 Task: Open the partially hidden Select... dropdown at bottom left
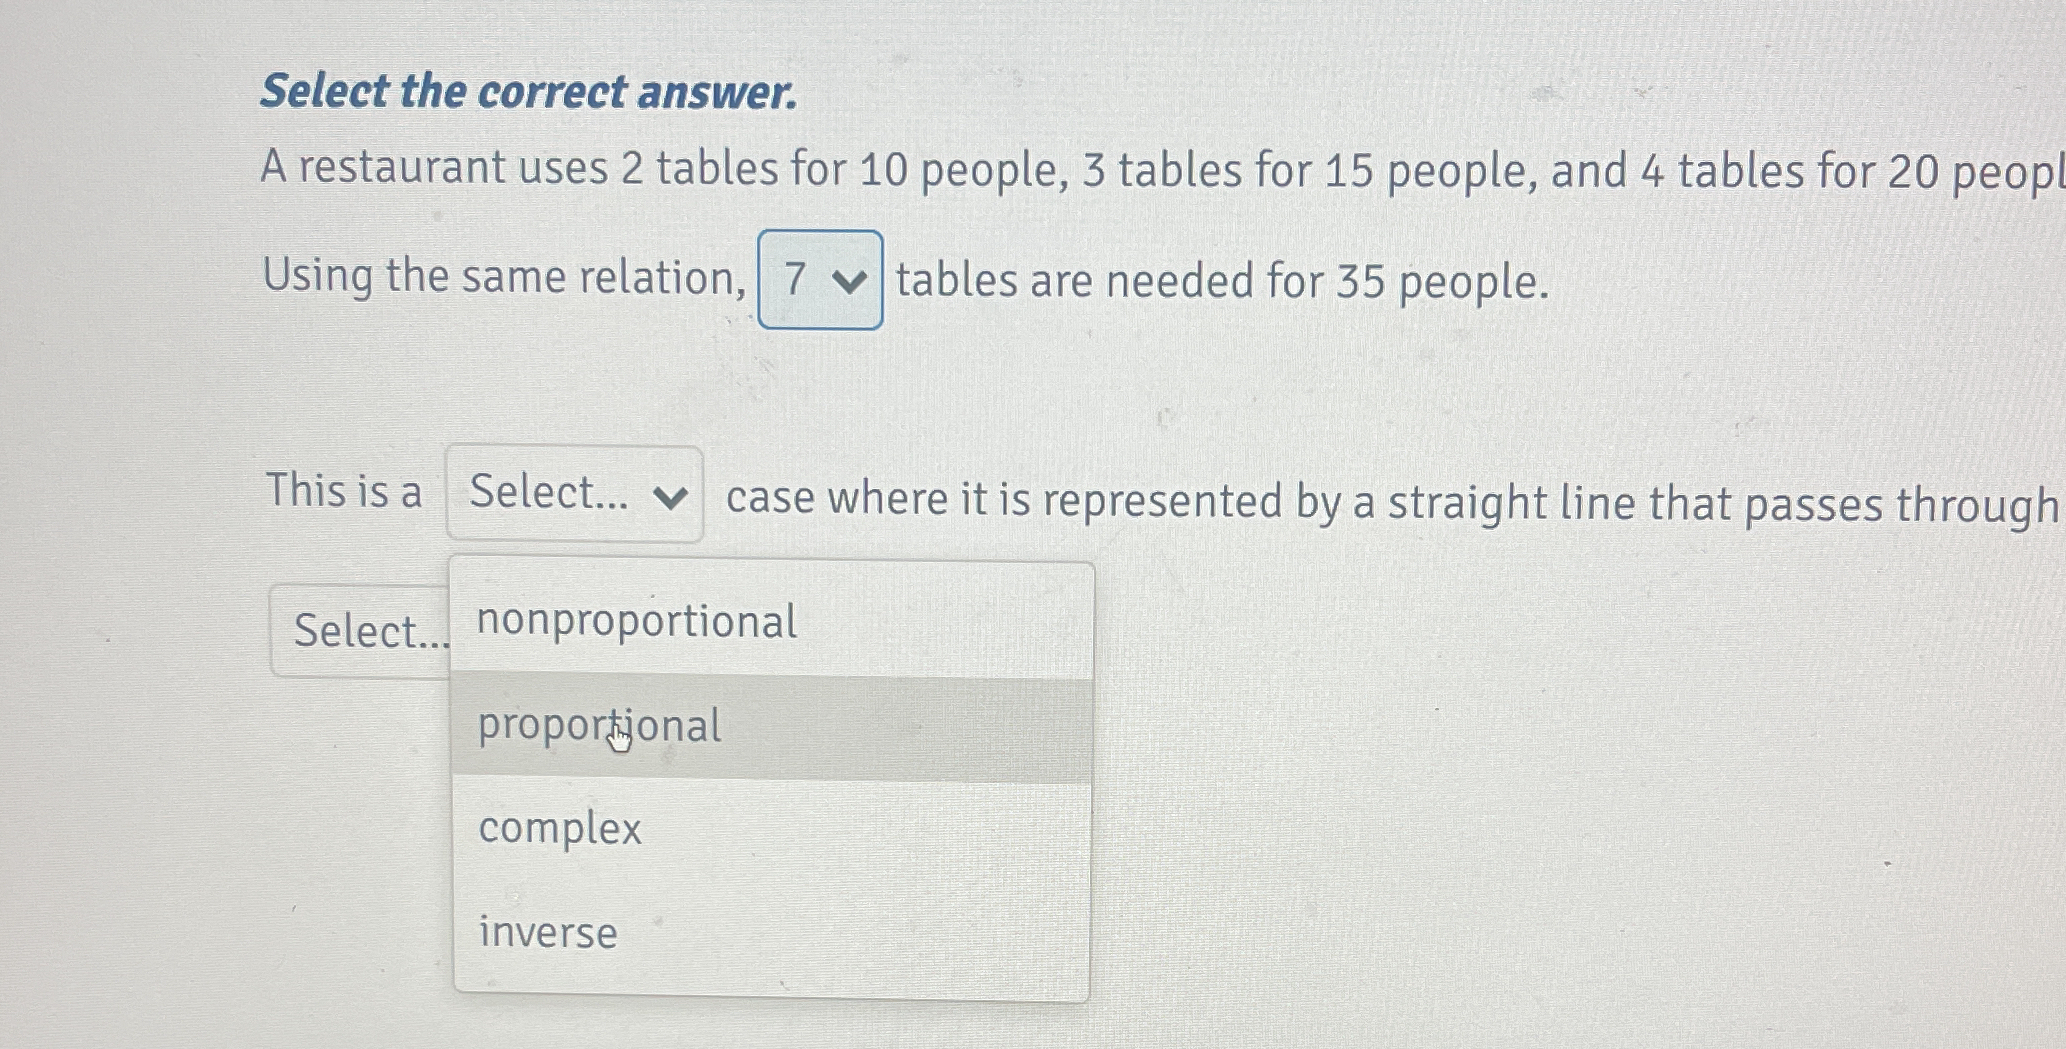(x=361, y=631)
